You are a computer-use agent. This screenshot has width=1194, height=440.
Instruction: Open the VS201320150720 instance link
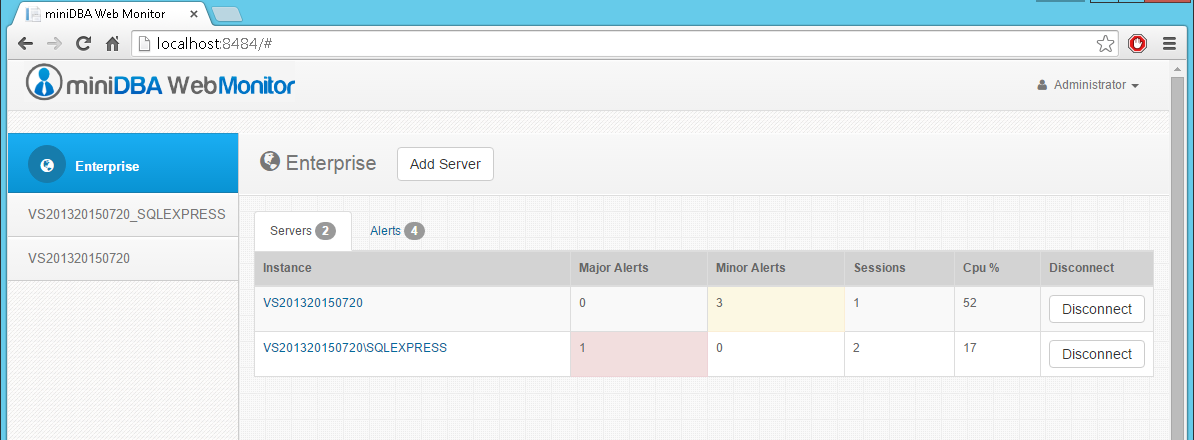pos(313,303)
